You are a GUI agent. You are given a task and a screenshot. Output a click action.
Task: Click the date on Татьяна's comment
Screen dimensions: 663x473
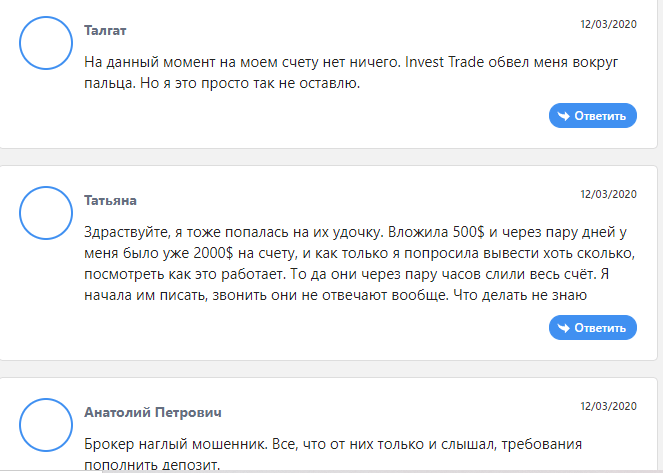point(608,194)
